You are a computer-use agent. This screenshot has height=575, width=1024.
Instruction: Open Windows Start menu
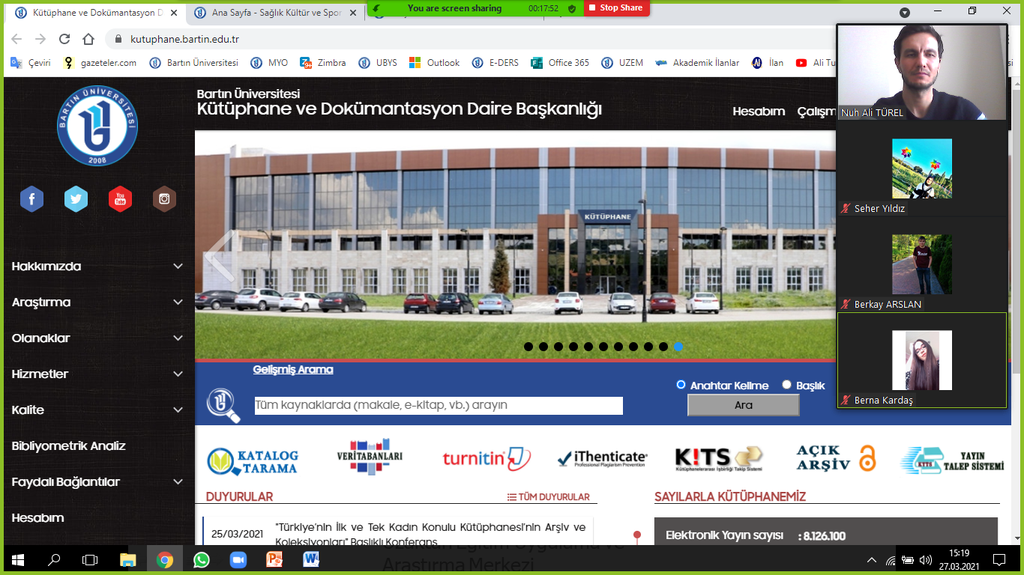click(x=18, y=560)
